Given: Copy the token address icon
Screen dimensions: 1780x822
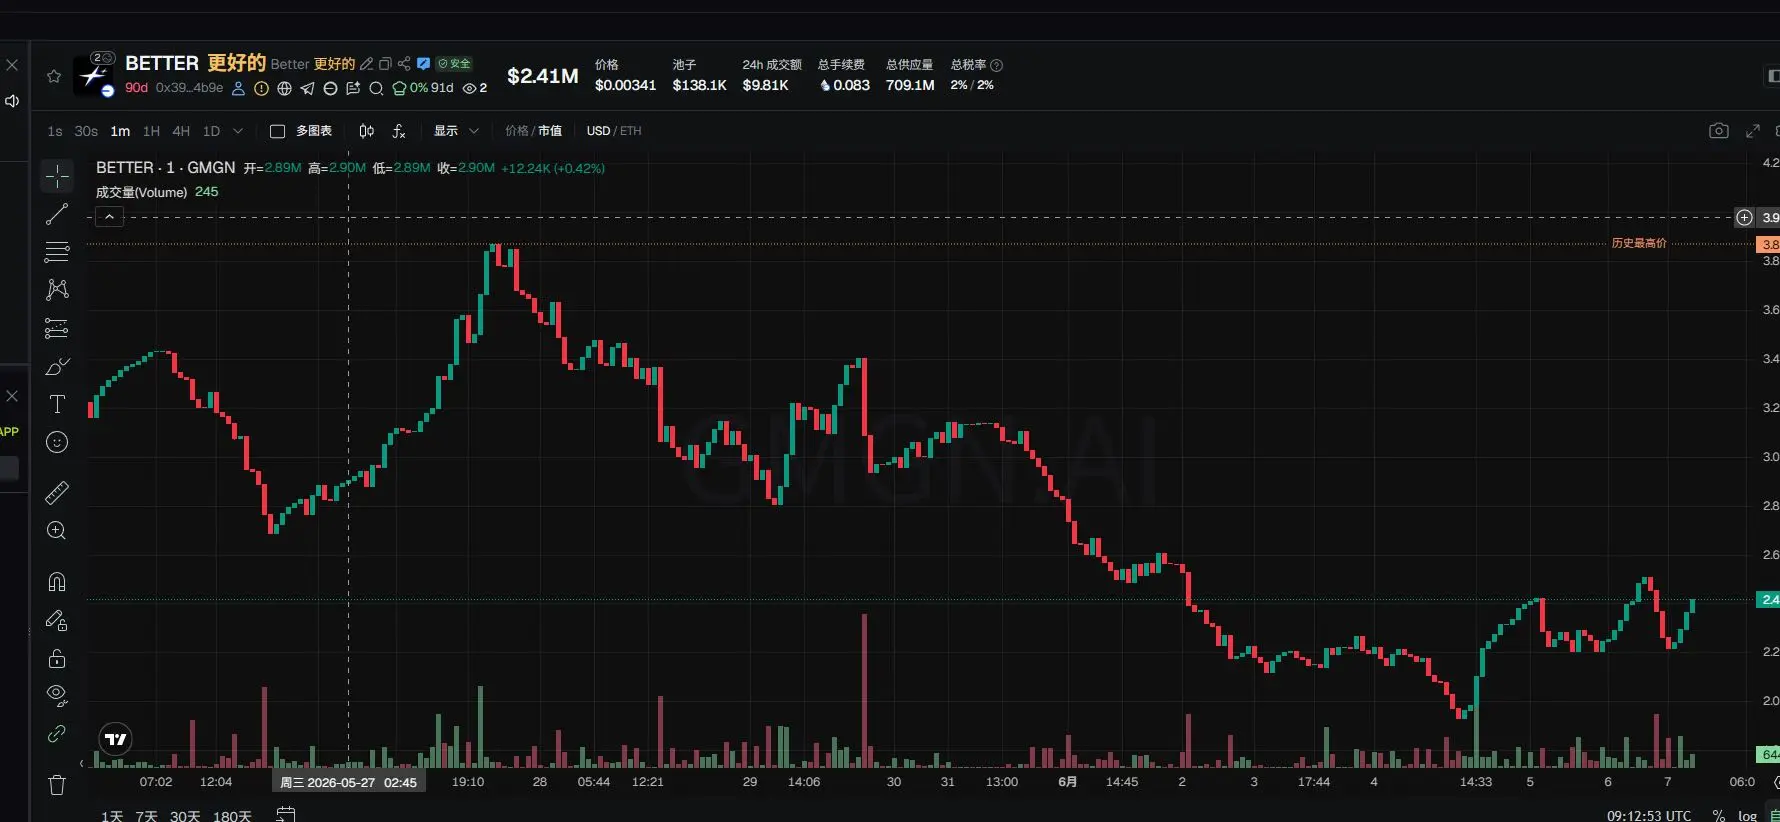Looking at the screenshot, I should coord(385,64).
